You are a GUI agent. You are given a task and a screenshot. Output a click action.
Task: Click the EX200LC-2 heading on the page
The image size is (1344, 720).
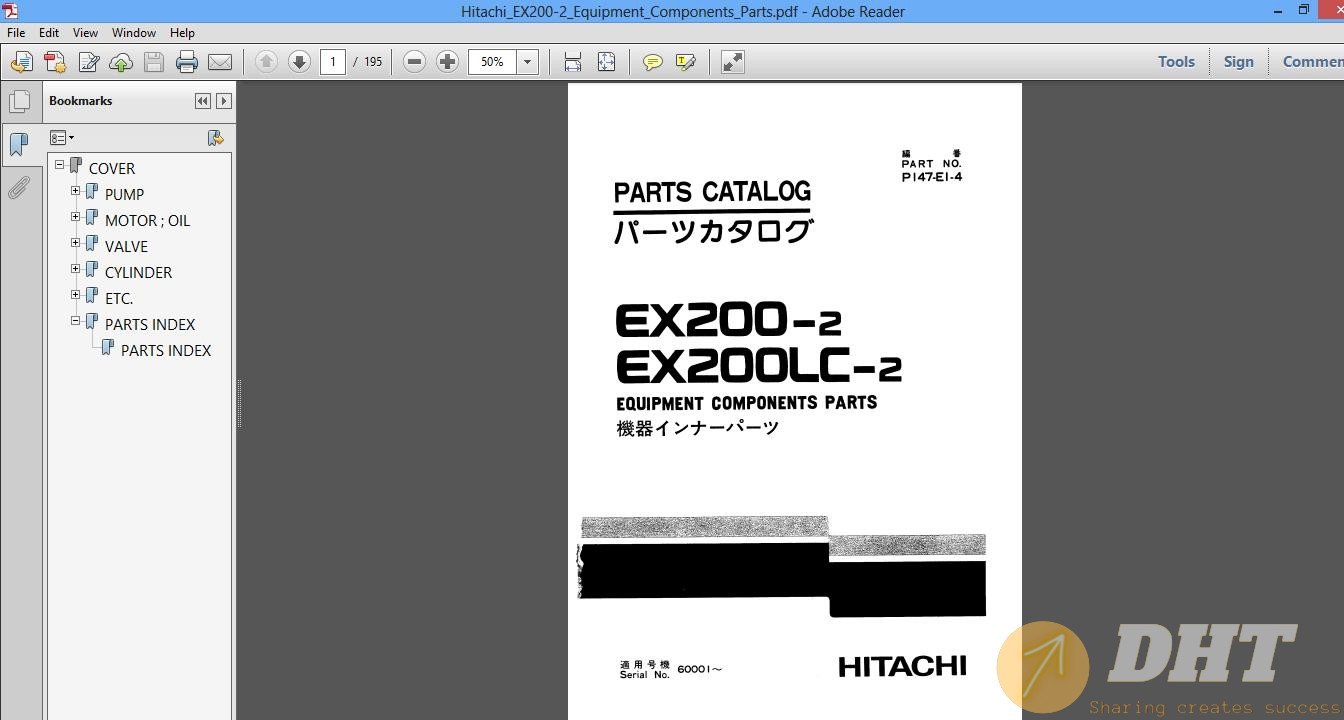(759, 367)
